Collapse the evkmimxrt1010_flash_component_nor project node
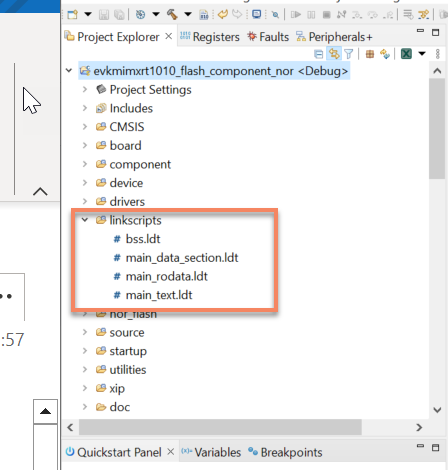 [69, 71]
